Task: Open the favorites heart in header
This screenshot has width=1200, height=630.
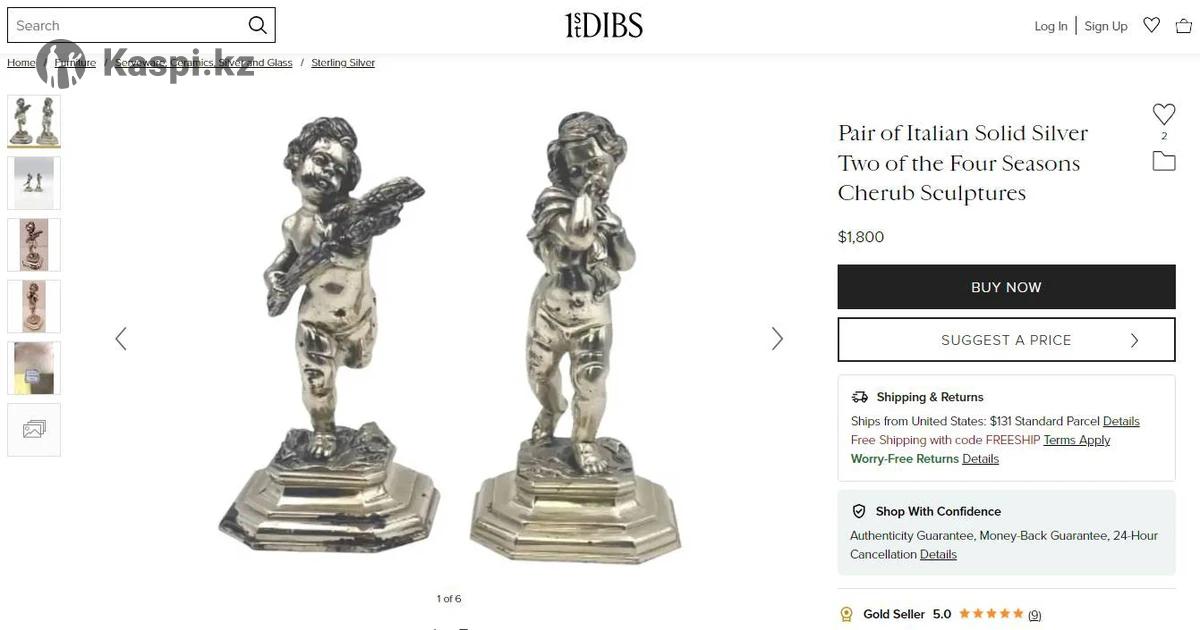Action: (x=1152, y=25)
